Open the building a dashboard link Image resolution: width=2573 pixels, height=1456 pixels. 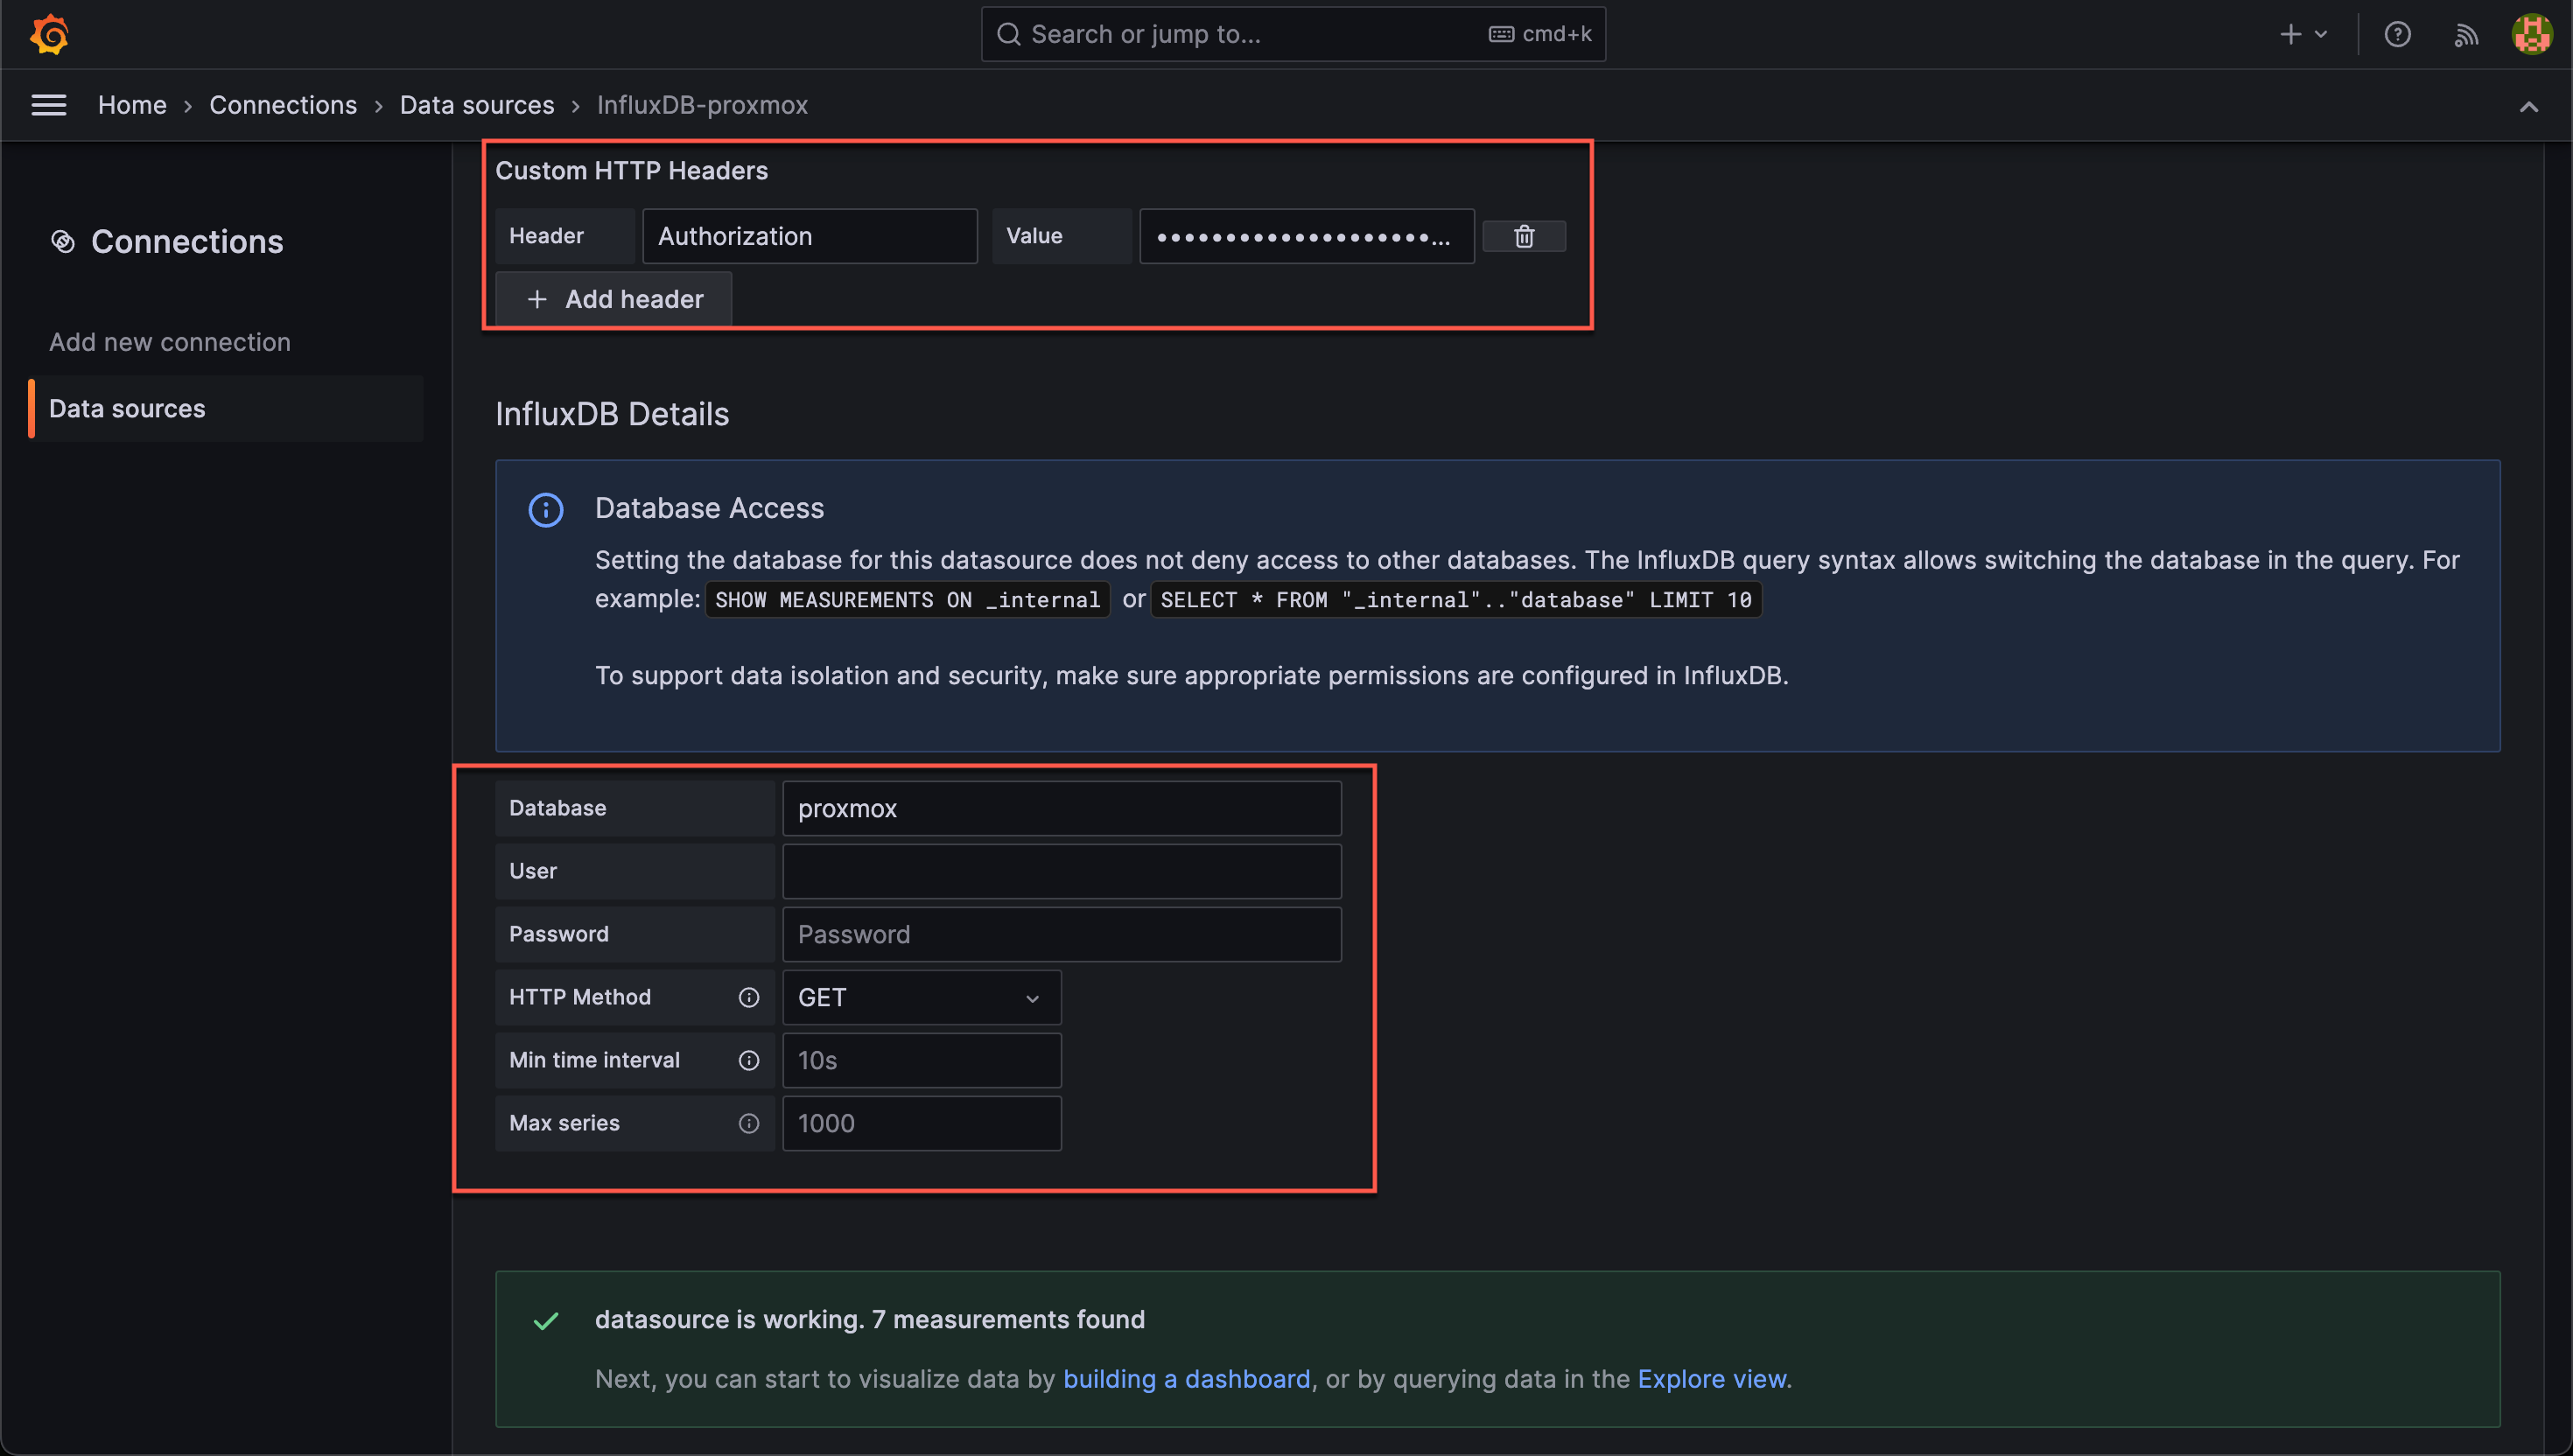point(1186,1379)
